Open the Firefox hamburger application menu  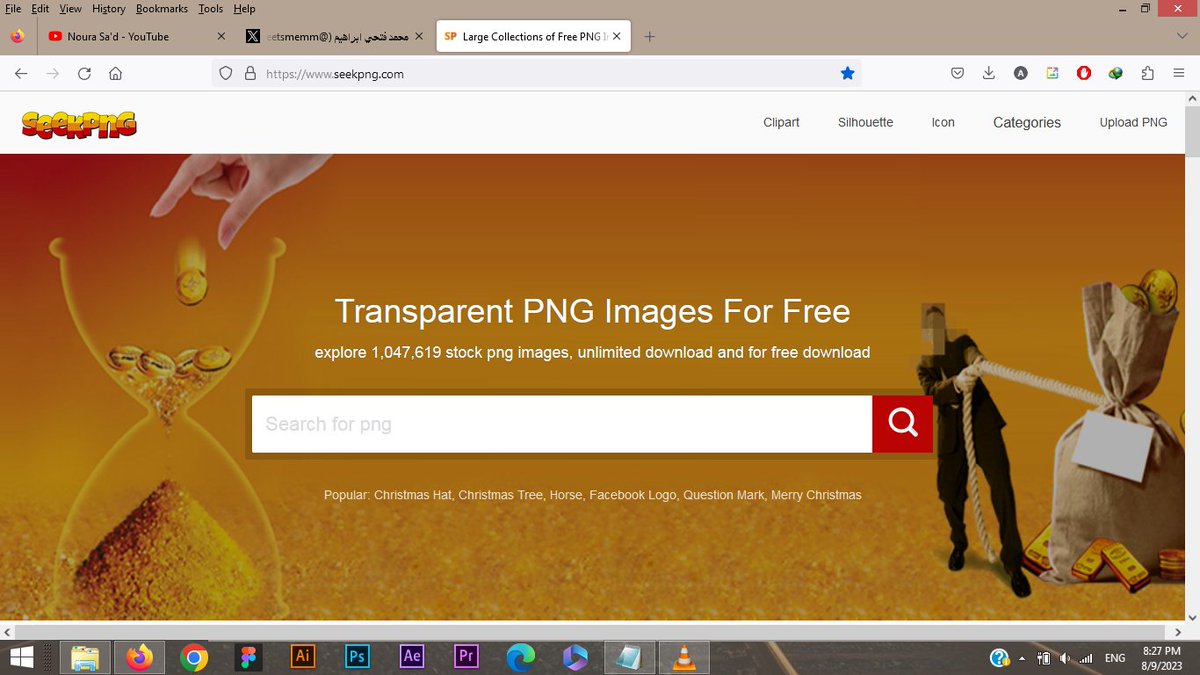[x=1180, y=73]
